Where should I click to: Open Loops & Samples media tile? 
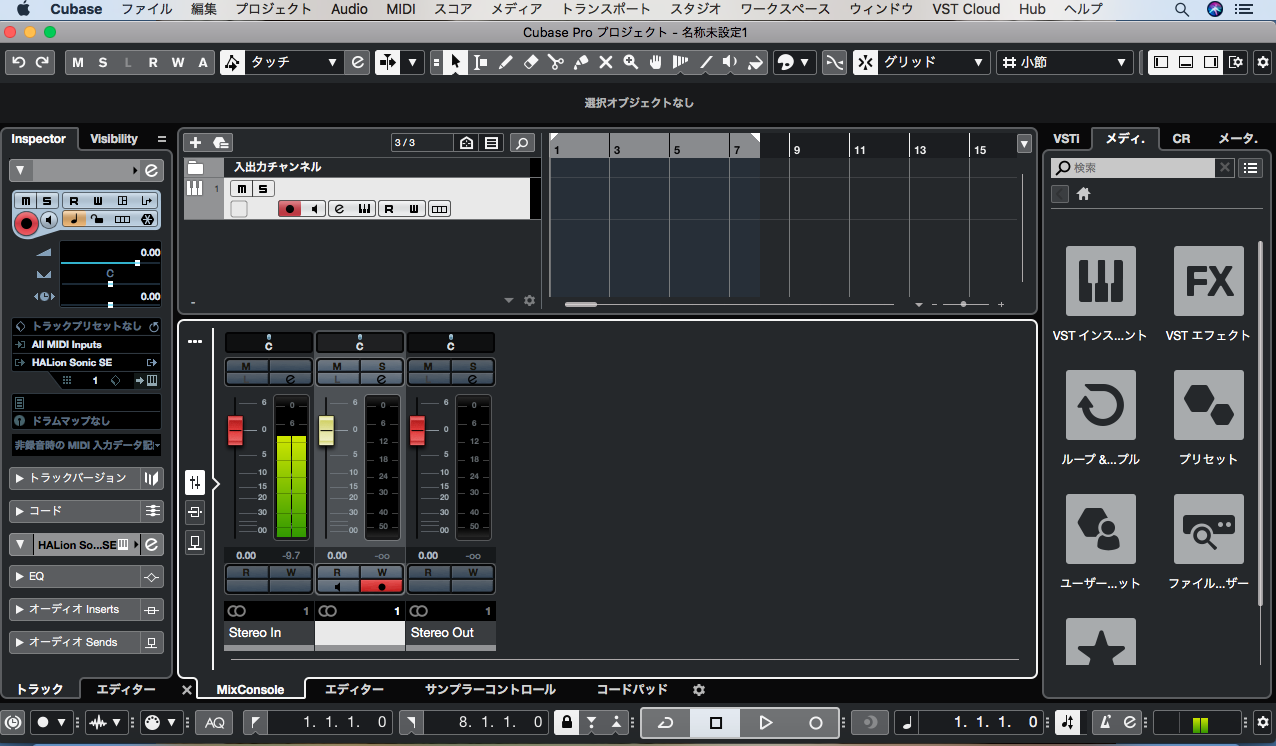[x=1100, y=405]
